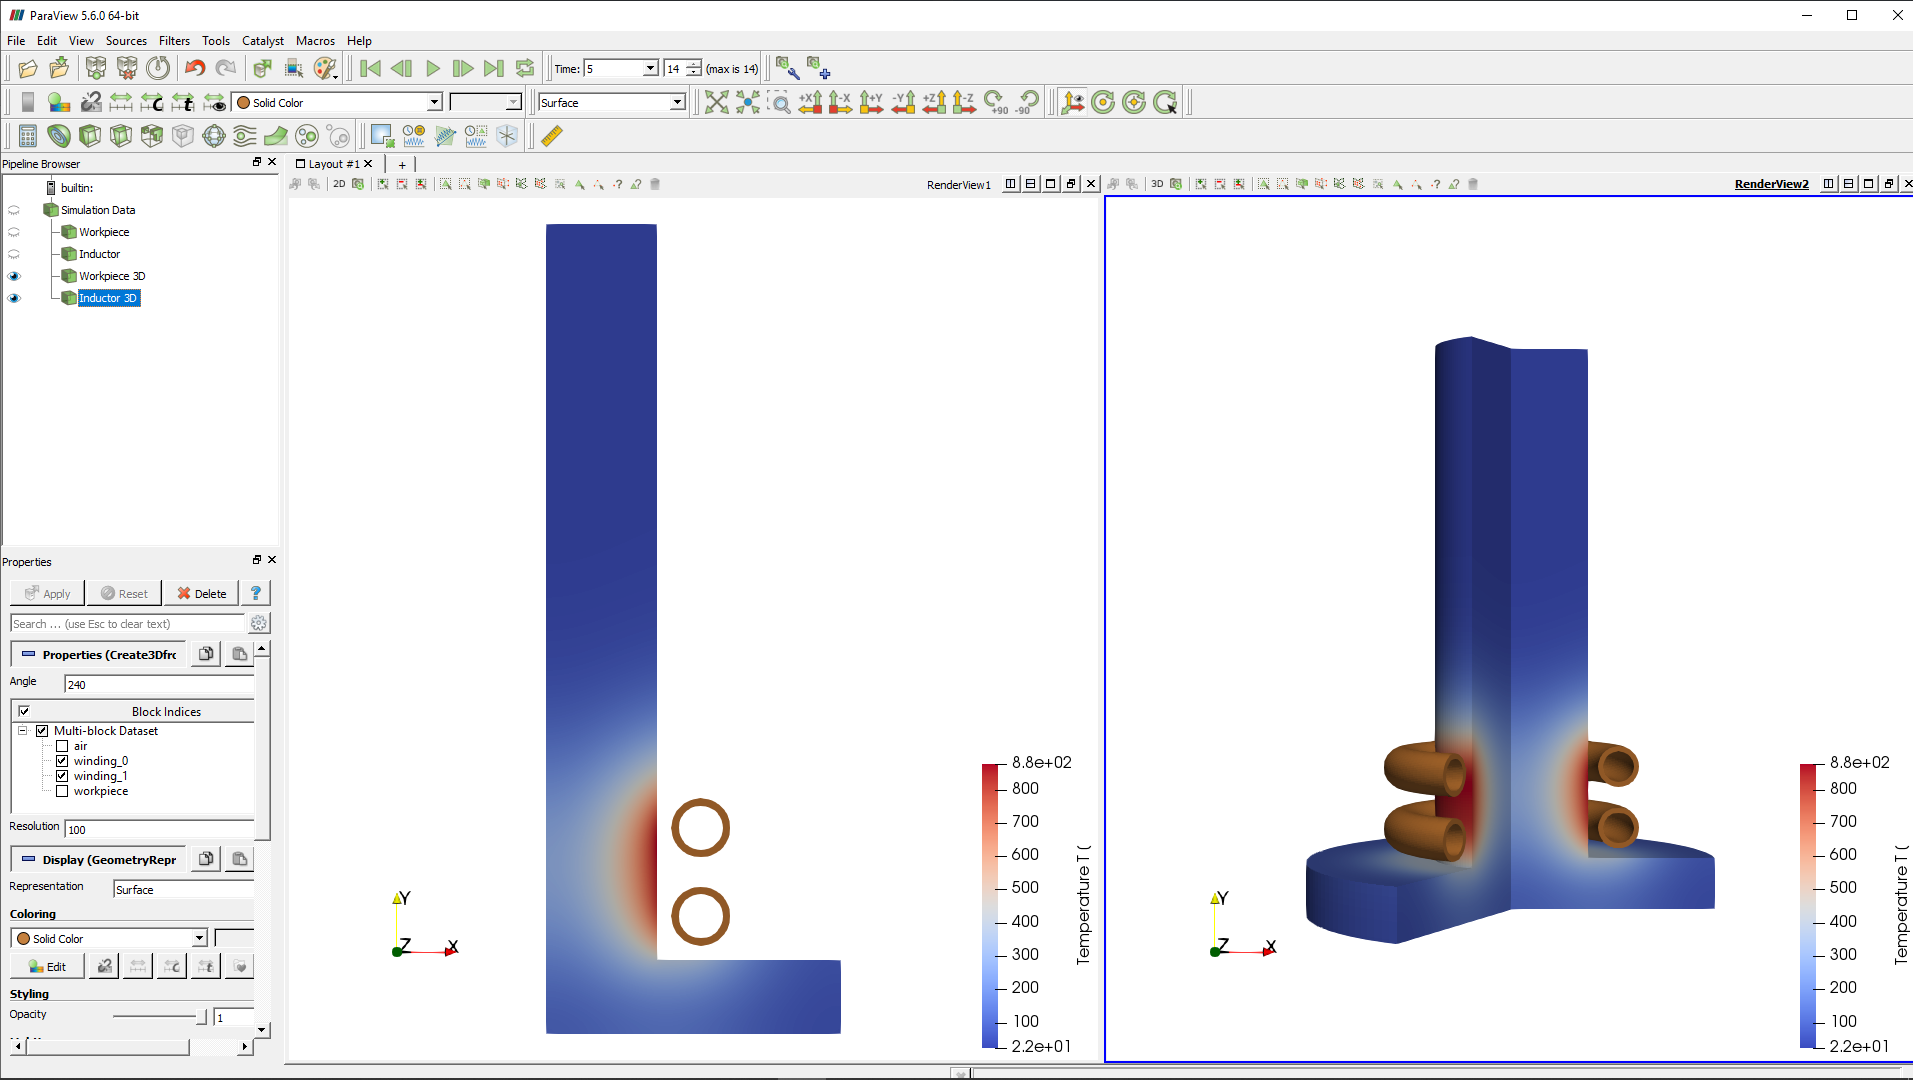The height and width of the screenshot is (1080, 1913).
Task: Click the Plot over line icon
Action: (445, 136)
